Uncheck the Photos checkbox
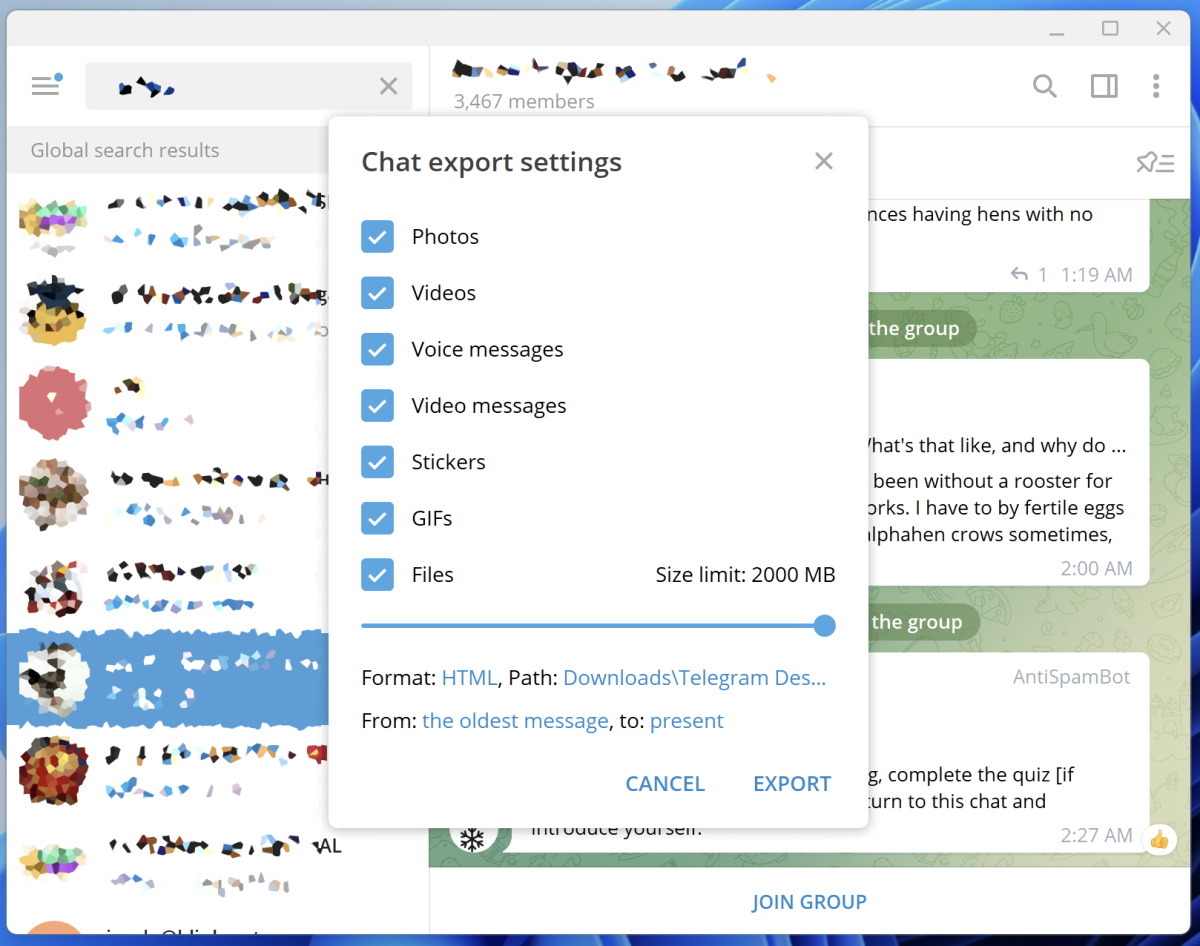Image resolution: width=1200 pixels, height=946 pixels. 377,237
